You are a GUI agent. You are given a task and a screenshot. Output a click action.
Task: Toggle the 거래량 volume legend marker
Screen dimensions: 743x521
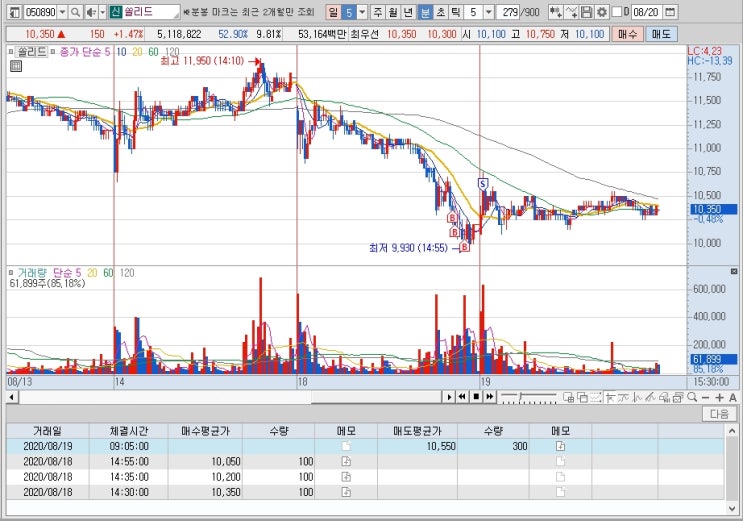(11, 273)
